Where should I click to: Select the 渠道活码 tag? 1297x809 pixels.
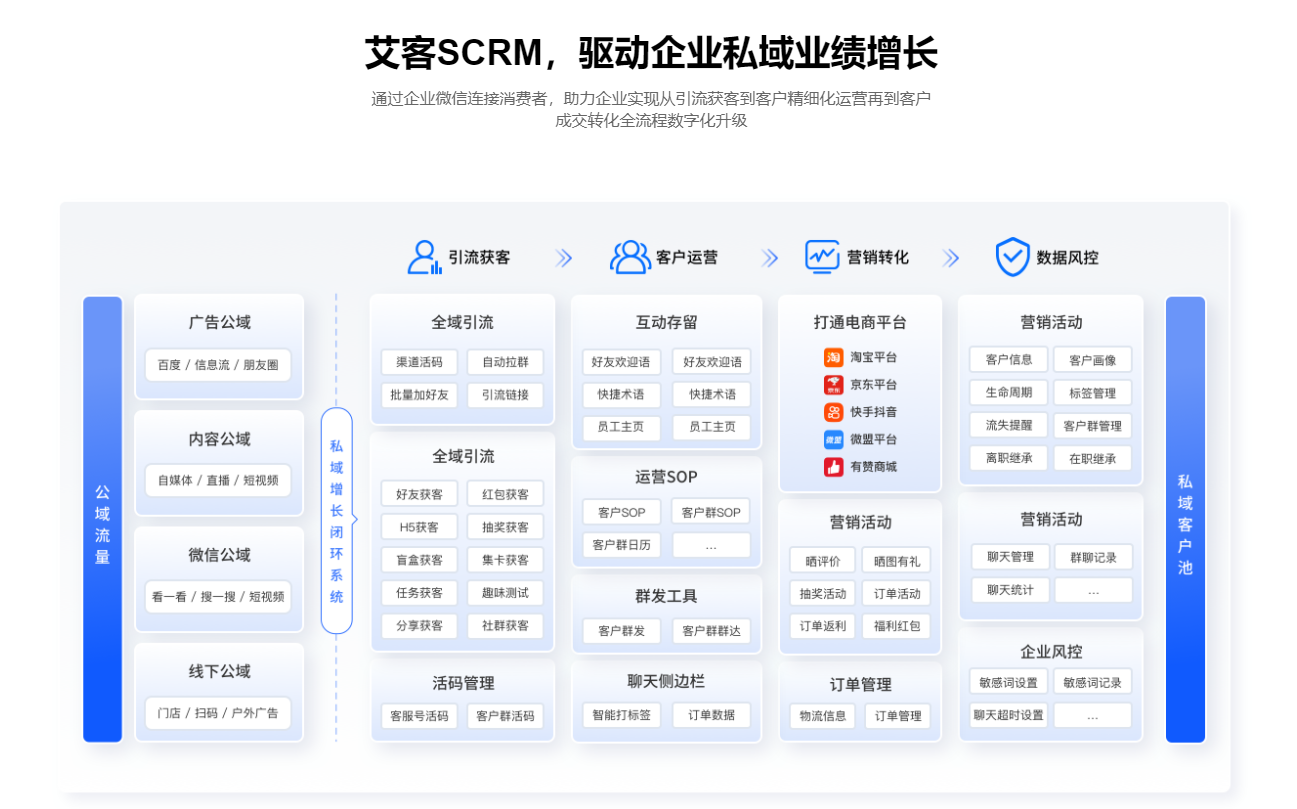coord(419,362)
